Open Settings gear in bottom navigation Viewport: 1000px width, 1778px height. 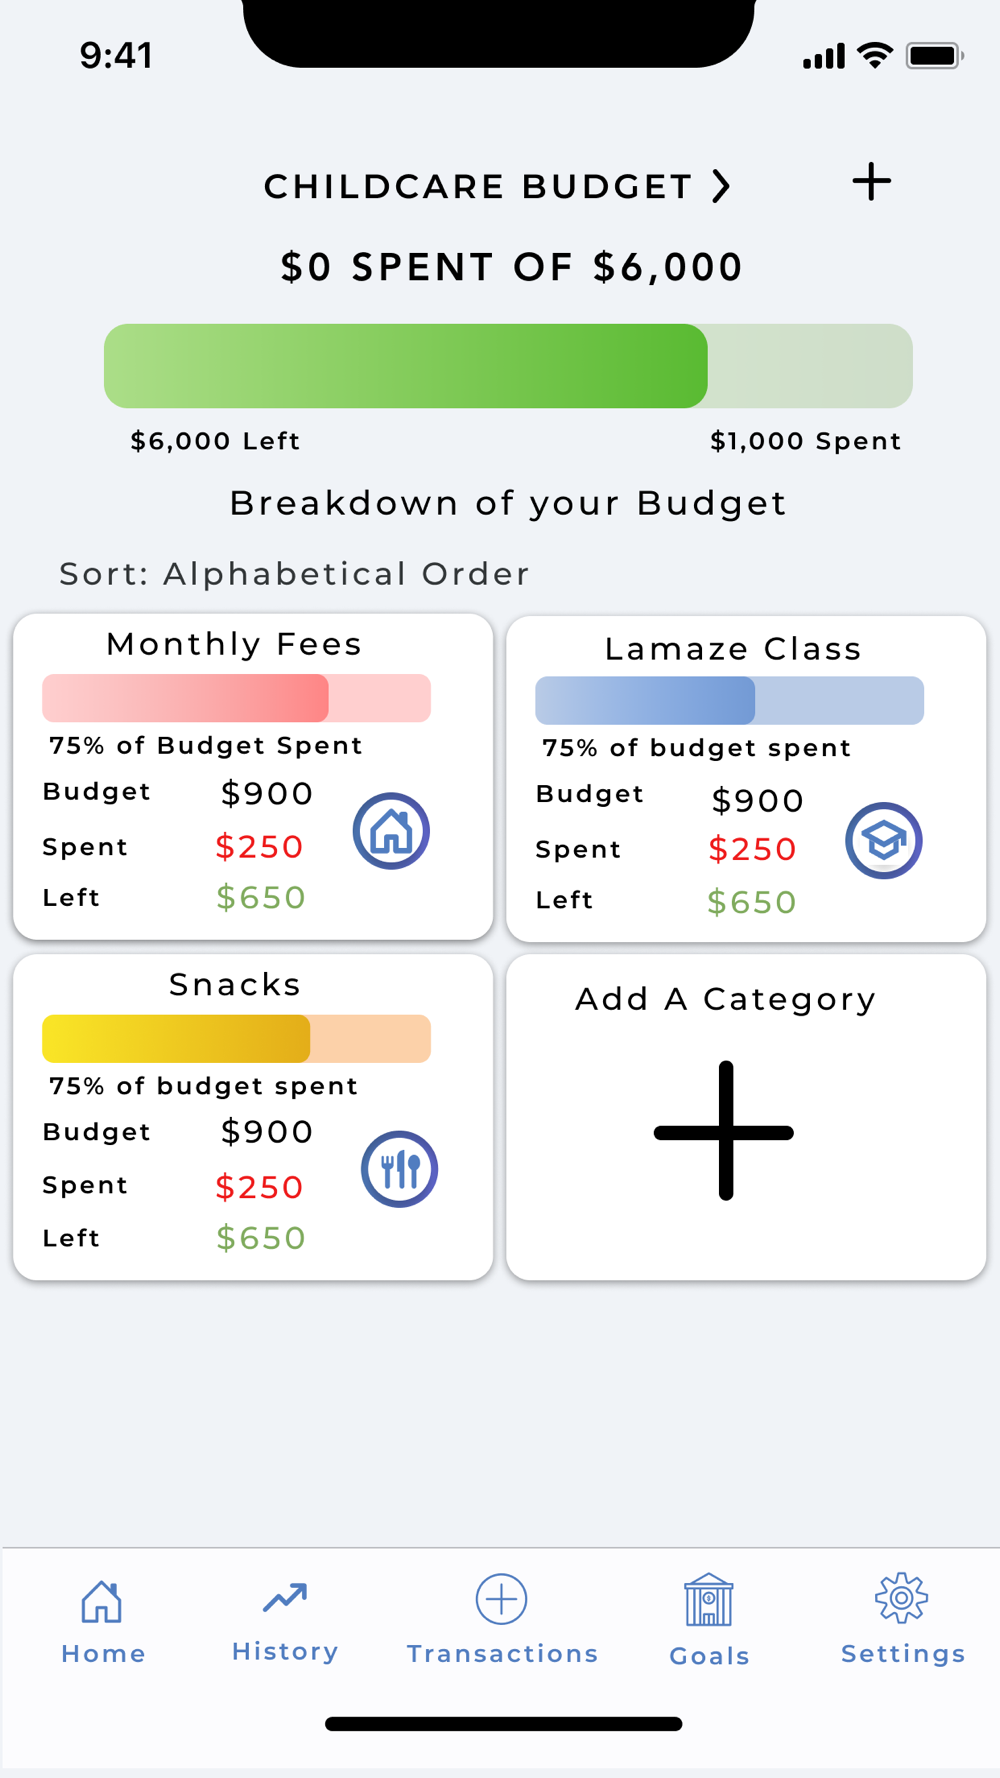(x=903, y=1622)
